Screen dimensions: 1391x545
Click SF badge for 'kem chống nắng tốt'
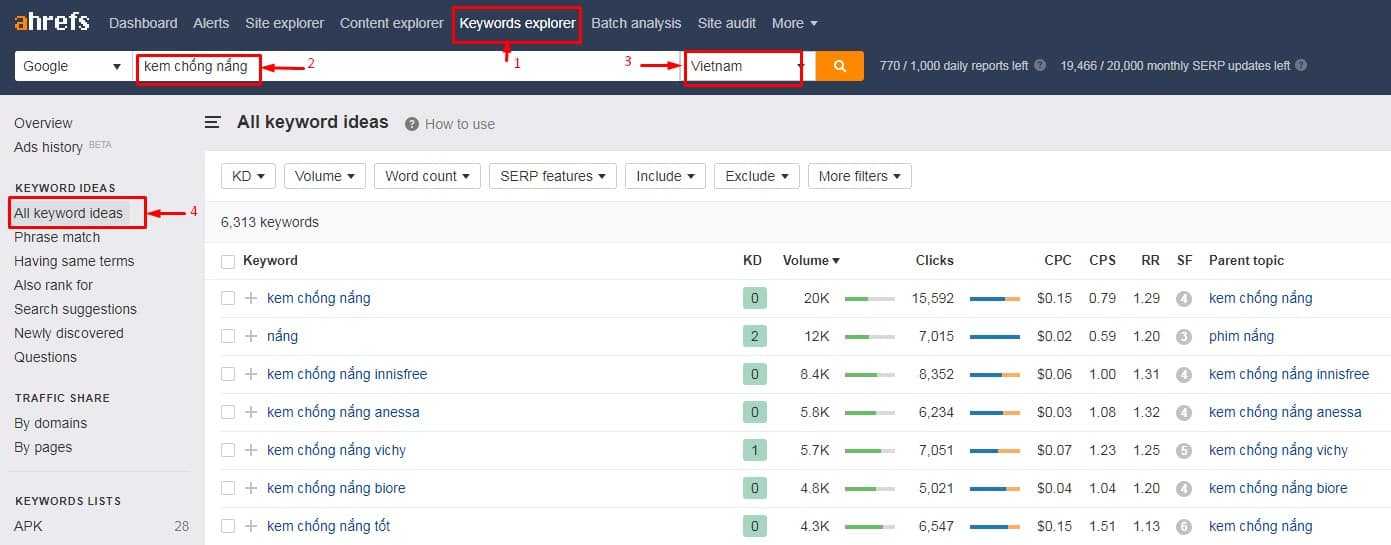(x=1184, y=526)
